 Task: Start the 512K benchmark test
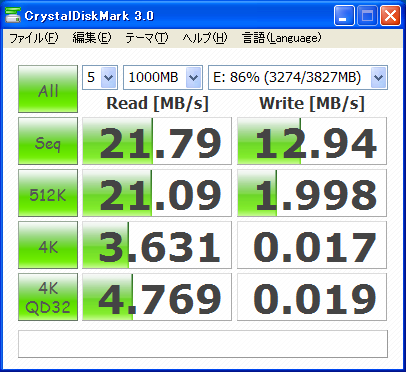(x=48, y=193)
